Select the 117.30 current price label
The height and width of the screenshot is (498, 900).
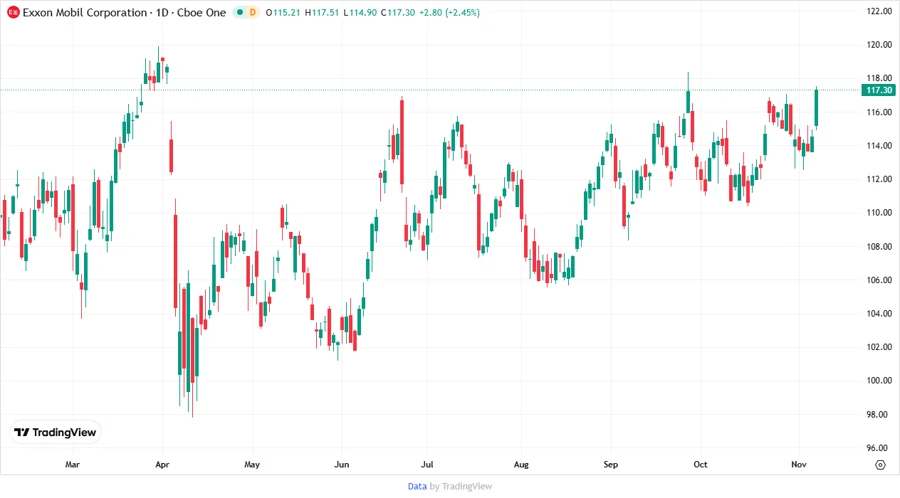point(879,90)
